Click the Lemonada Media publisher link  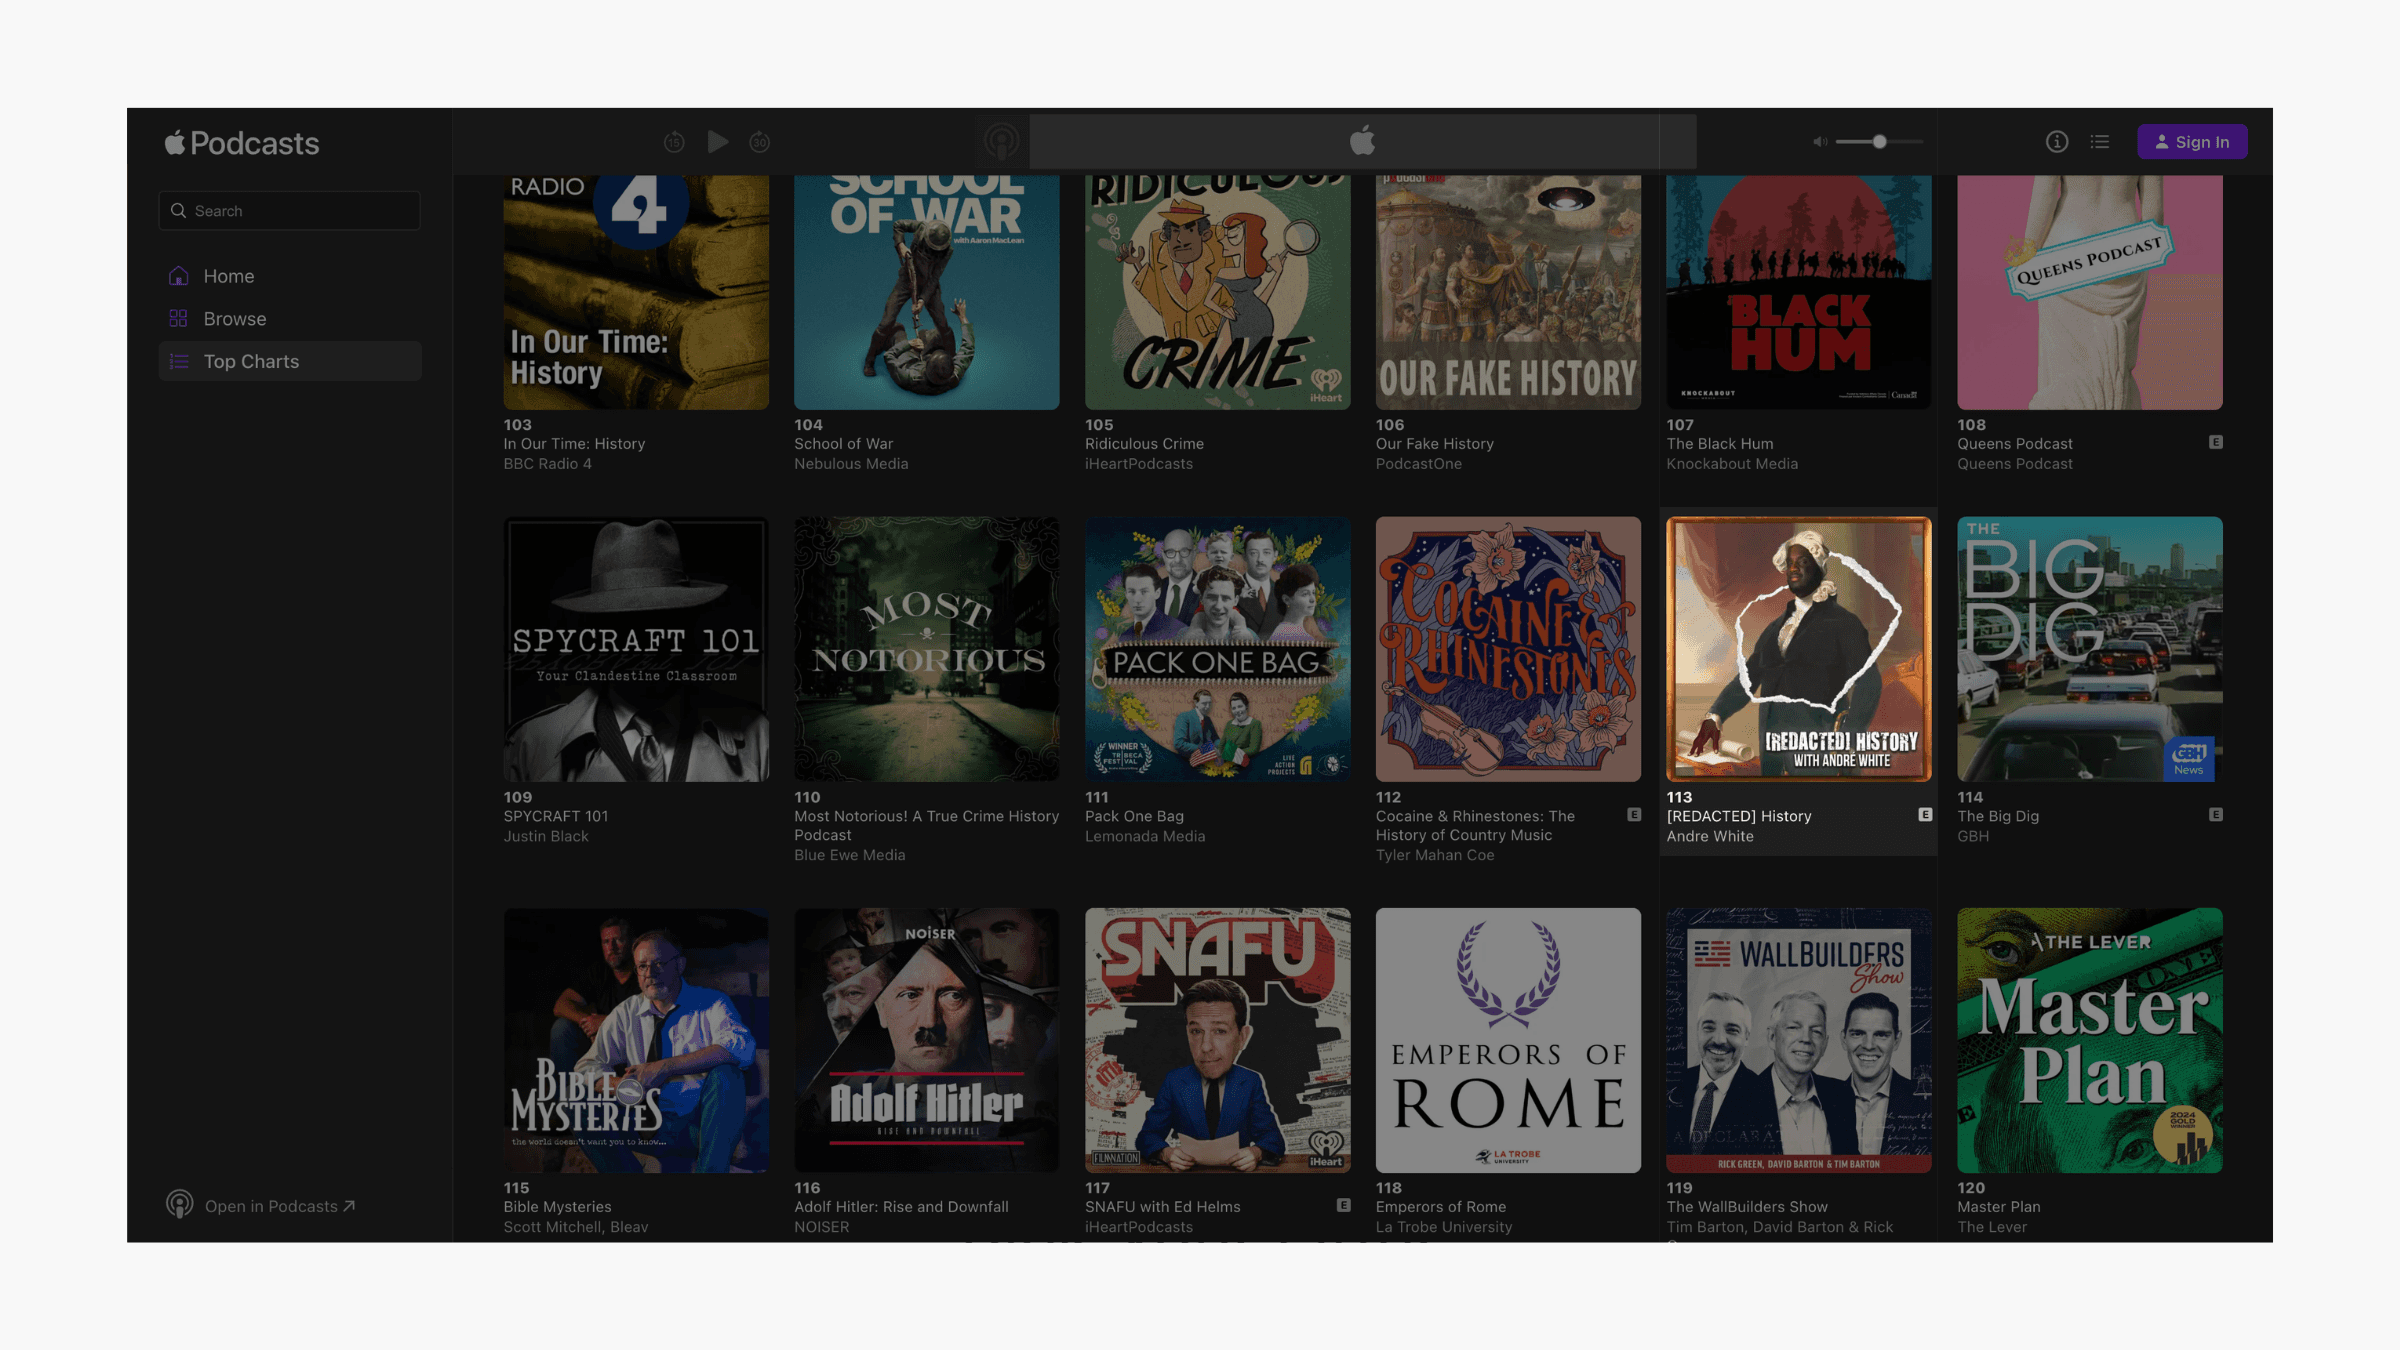point(1144,836)
